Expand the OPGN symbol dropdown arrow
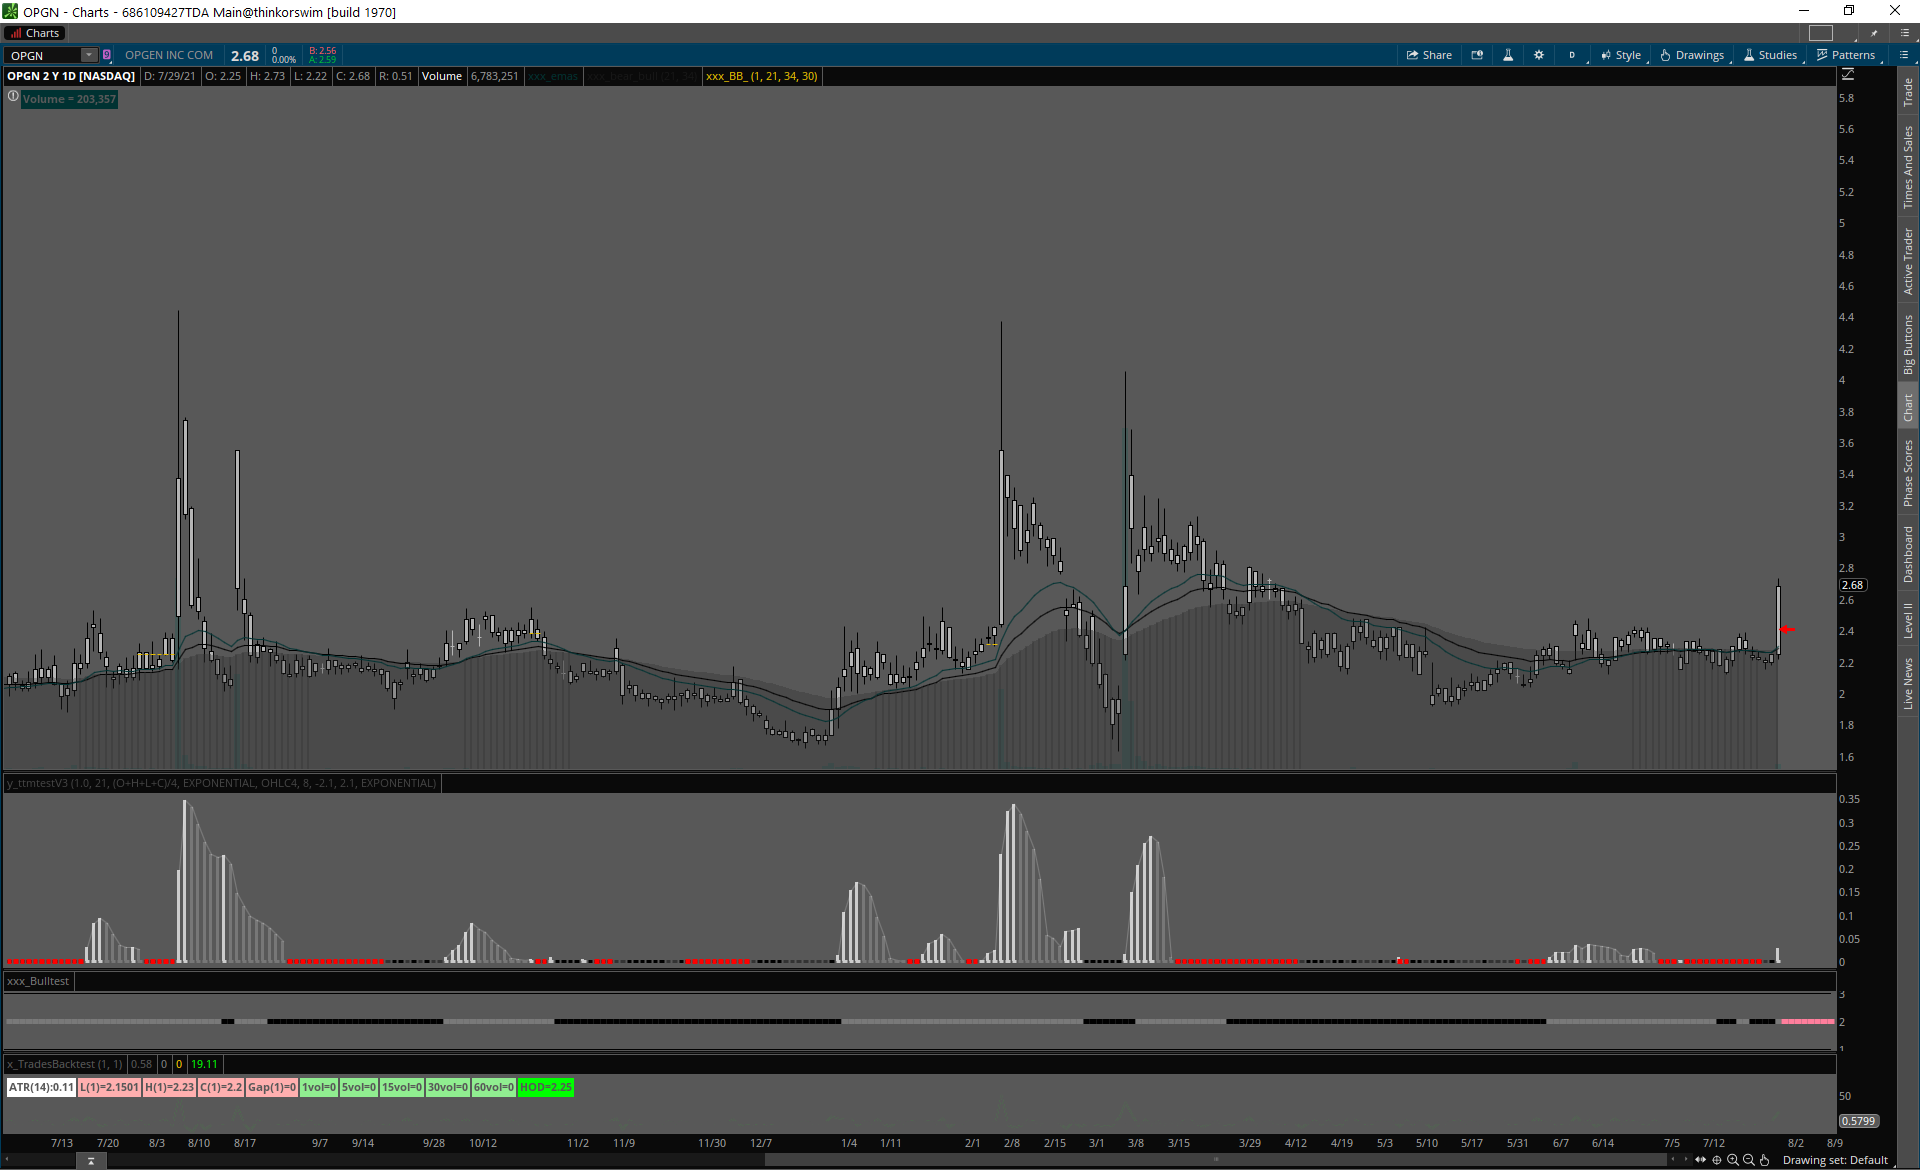Viewport: 1920px width, 1170px height. click(89, 55)
